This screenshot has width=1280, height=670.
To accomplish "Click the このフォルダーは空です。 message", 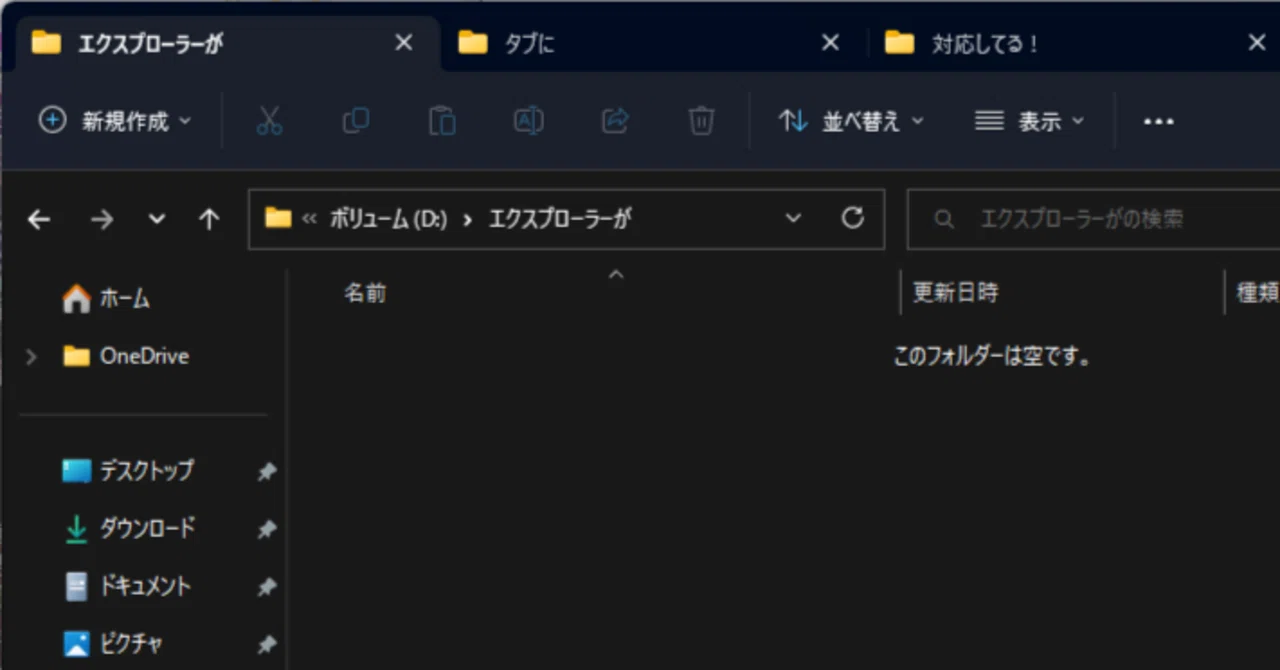I will 991,356.
